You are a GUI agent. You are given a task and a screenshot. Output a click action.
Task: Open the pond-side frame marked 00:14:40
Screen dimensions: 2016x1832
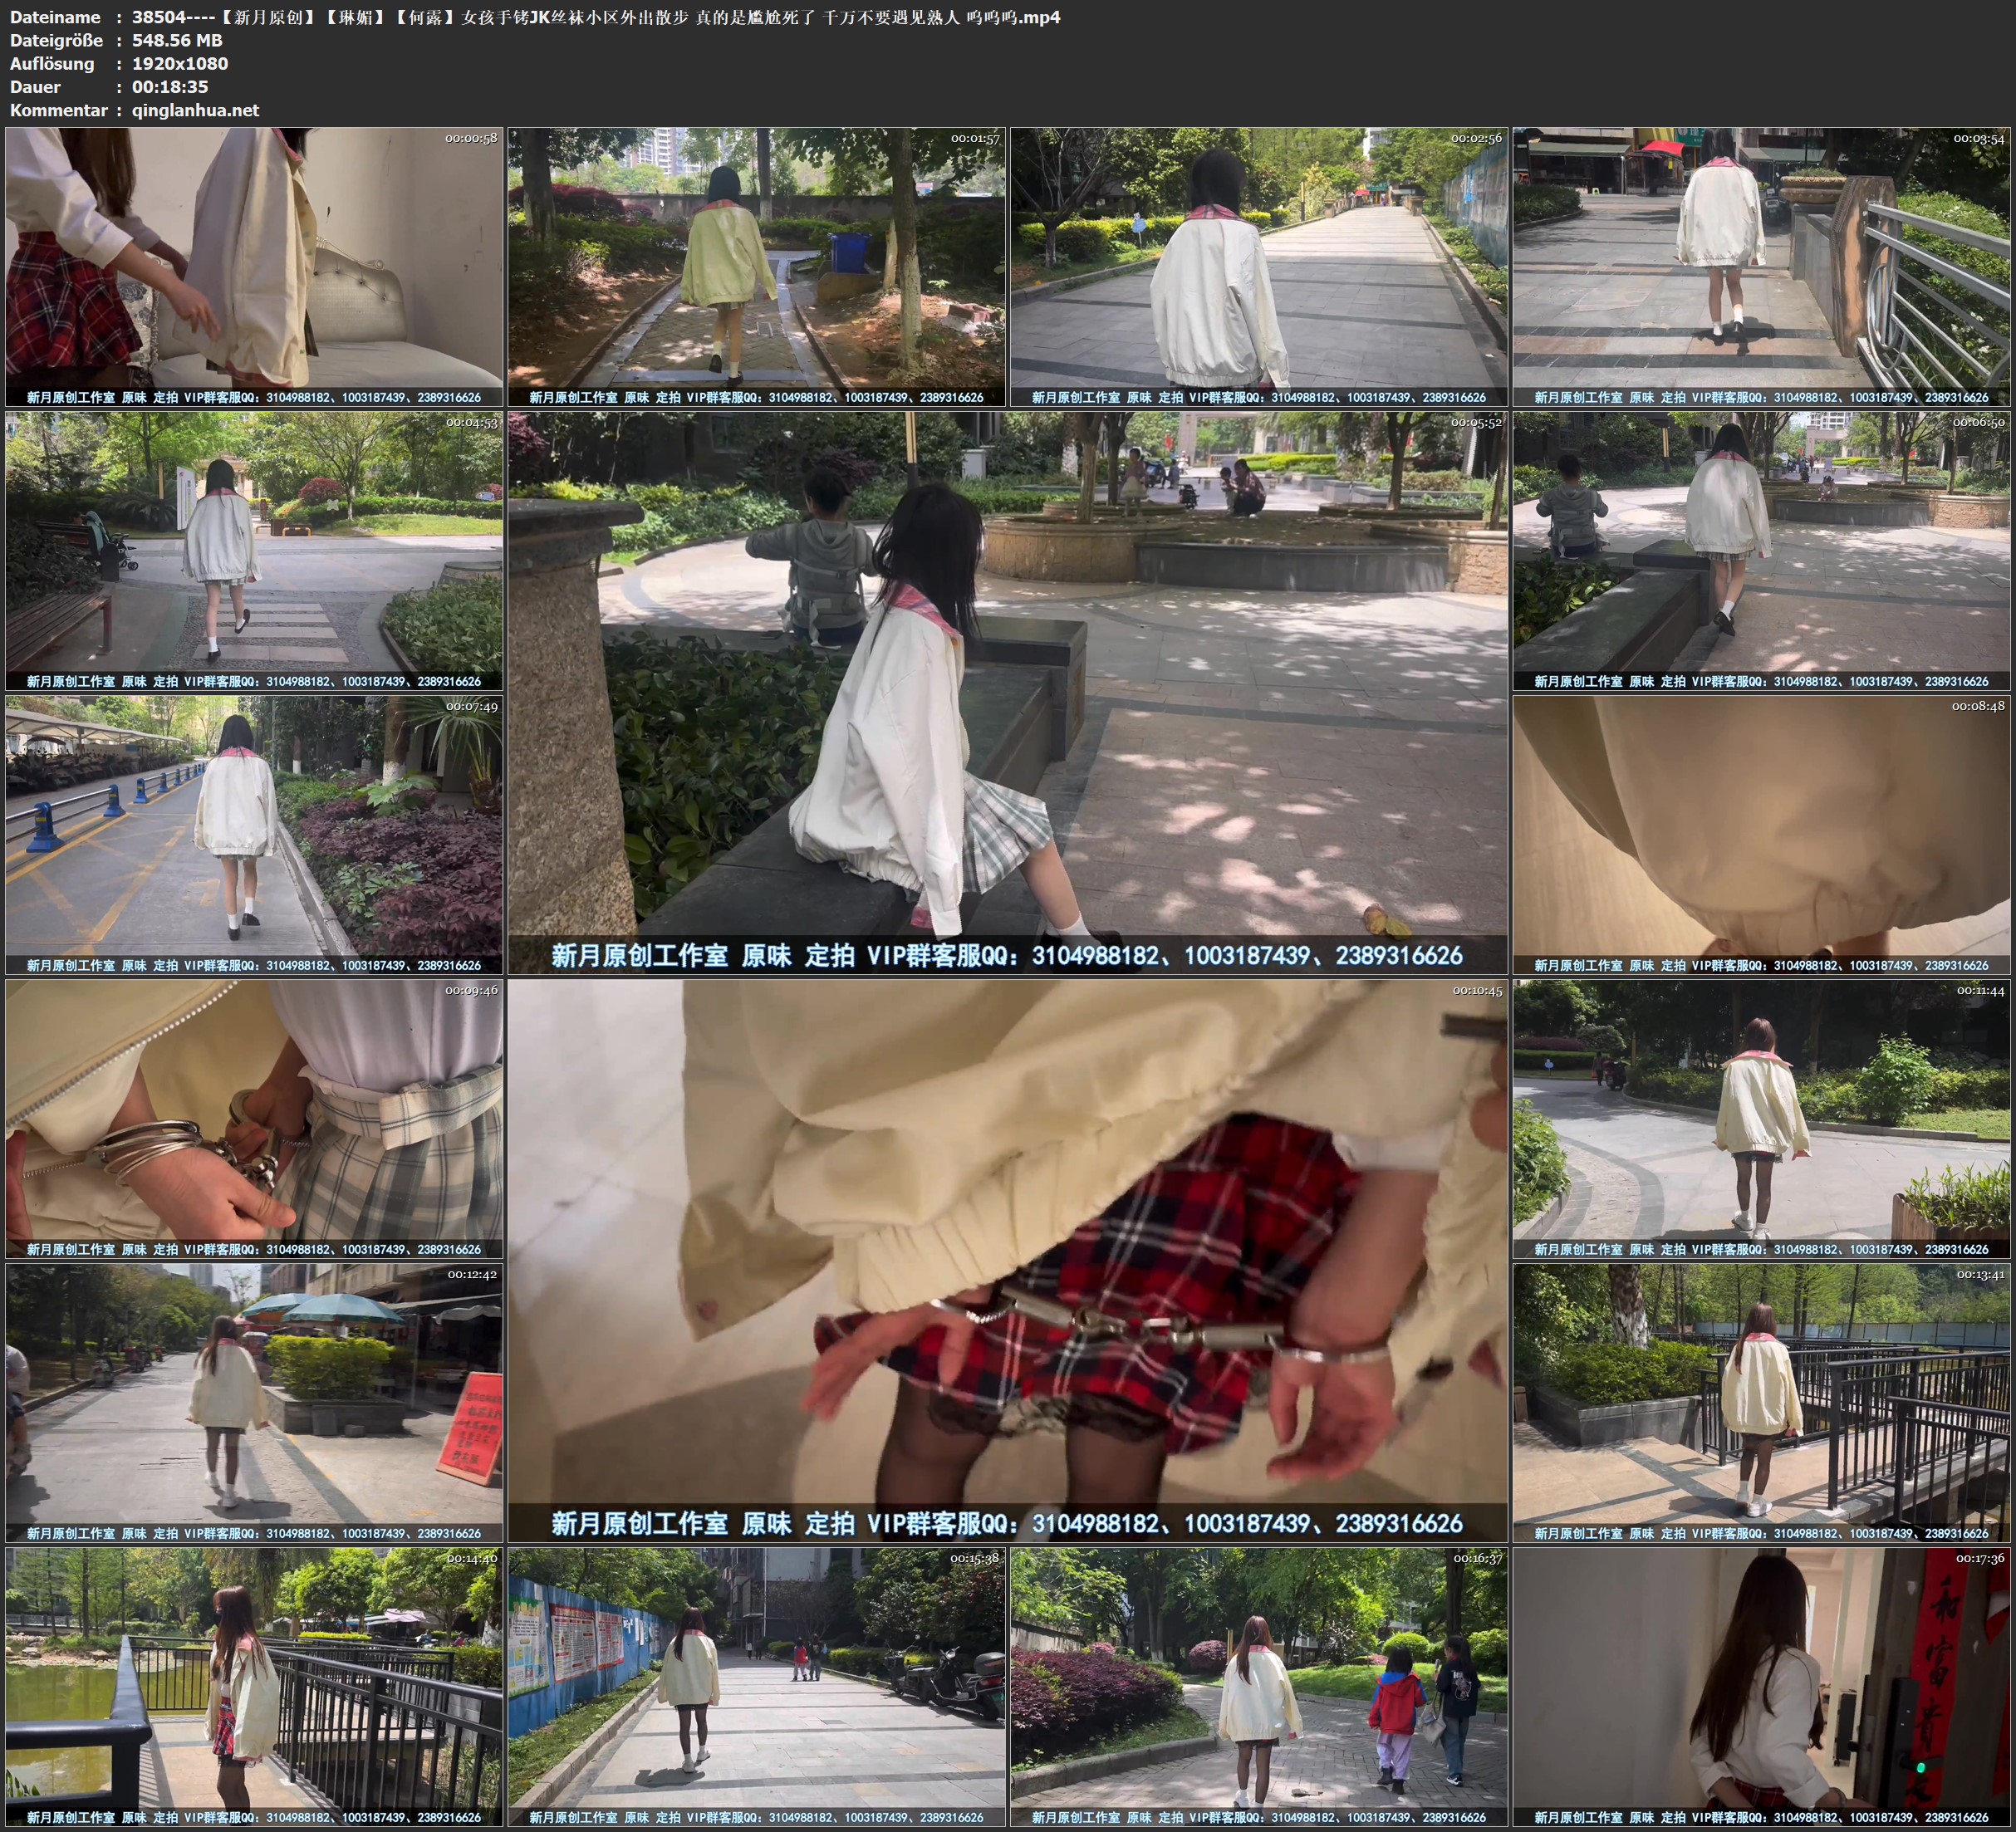click(254, 1686)
